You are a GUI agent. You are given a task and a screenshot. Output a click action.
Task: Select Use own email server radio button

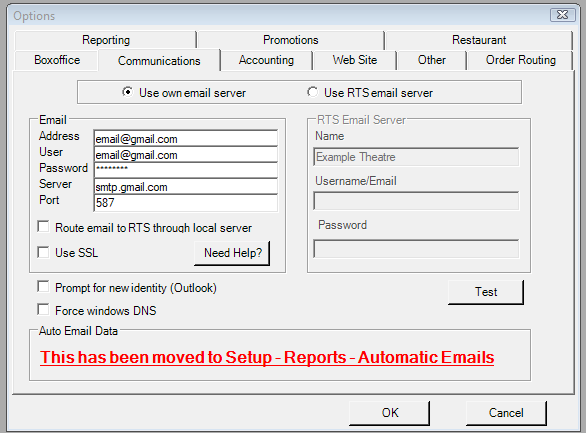tap(127, 92)
